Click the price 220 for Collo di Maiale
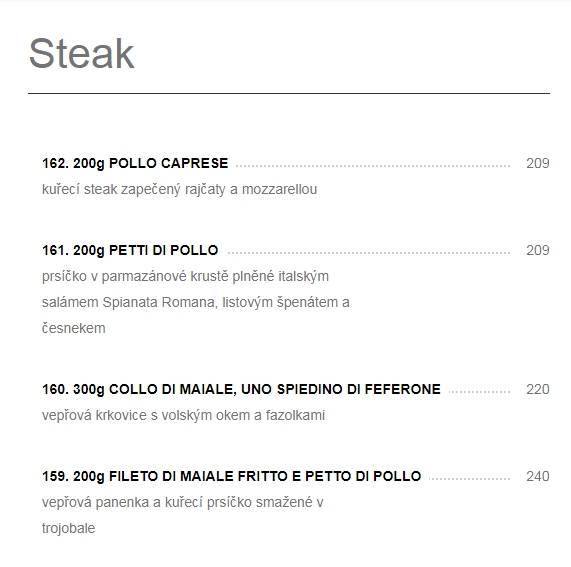 pyautogui.click(x=537, y=389)
